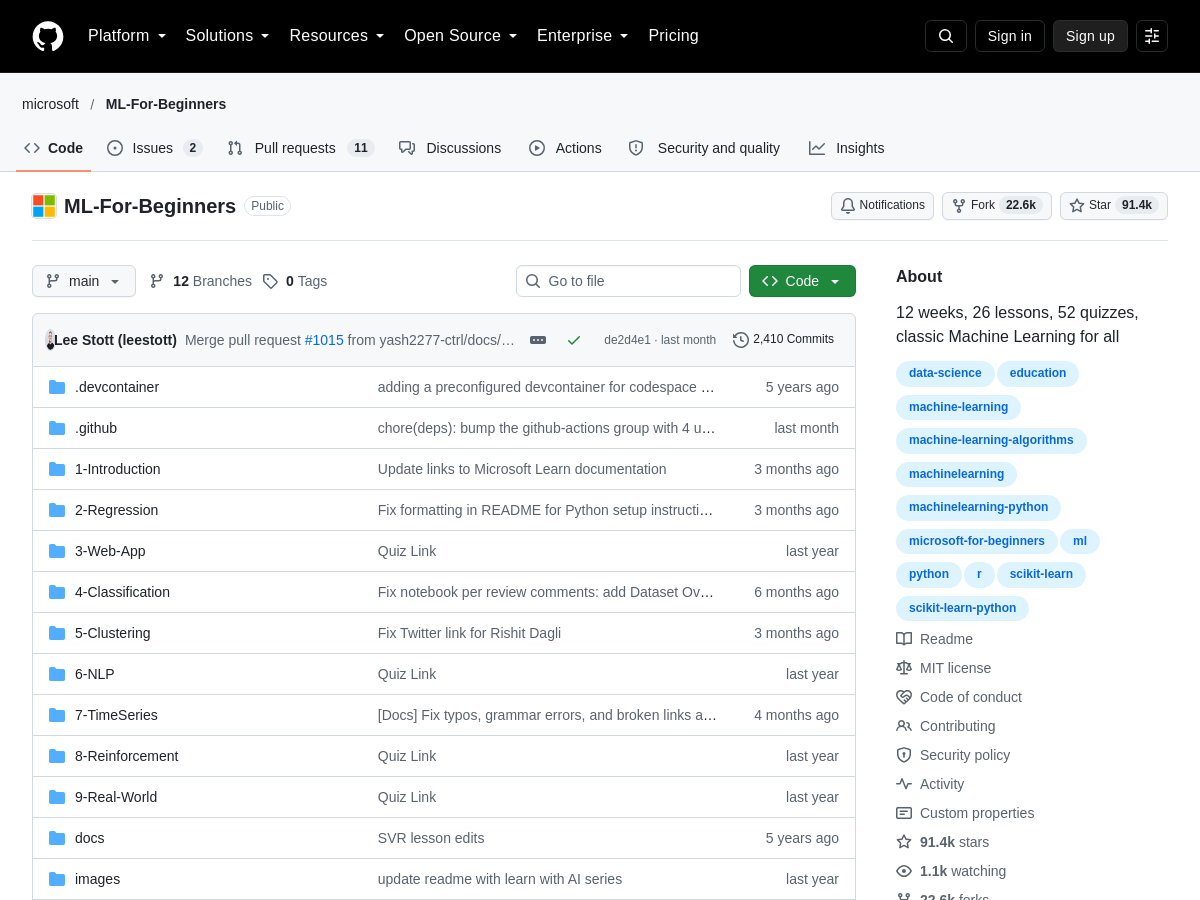The height and width of the screenshot is (900, 1200).
Task: Click the Readme book icon
Action: [904, 639]
